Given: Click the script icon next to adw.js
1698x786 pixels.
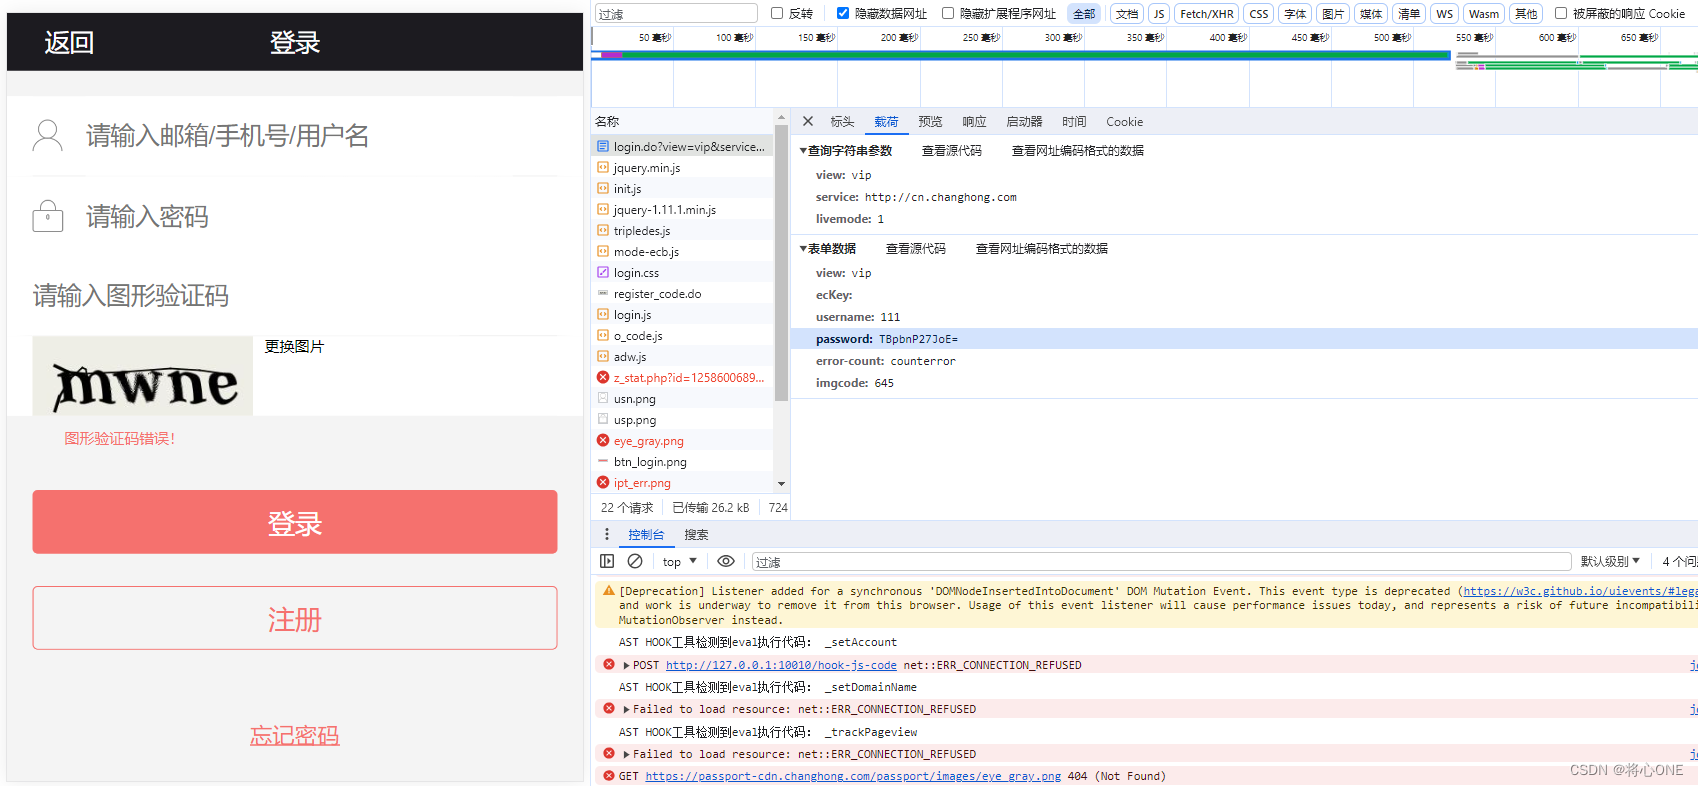Looking at the screenshot, I should (x=603, y=356).
